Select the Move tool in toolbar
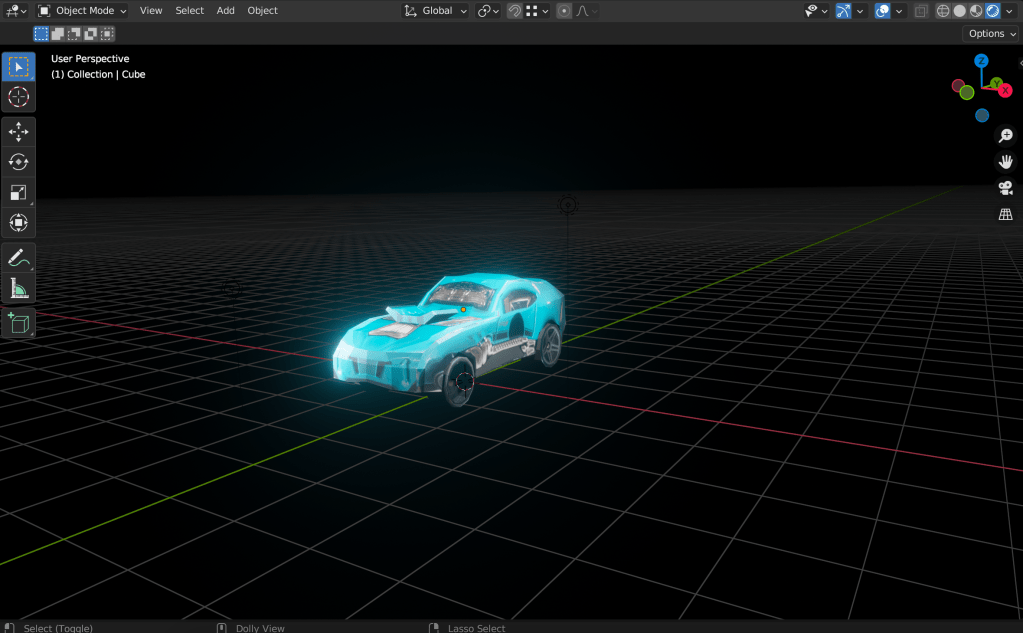This screenshot has height=633, width=1023. pos(18,132)
